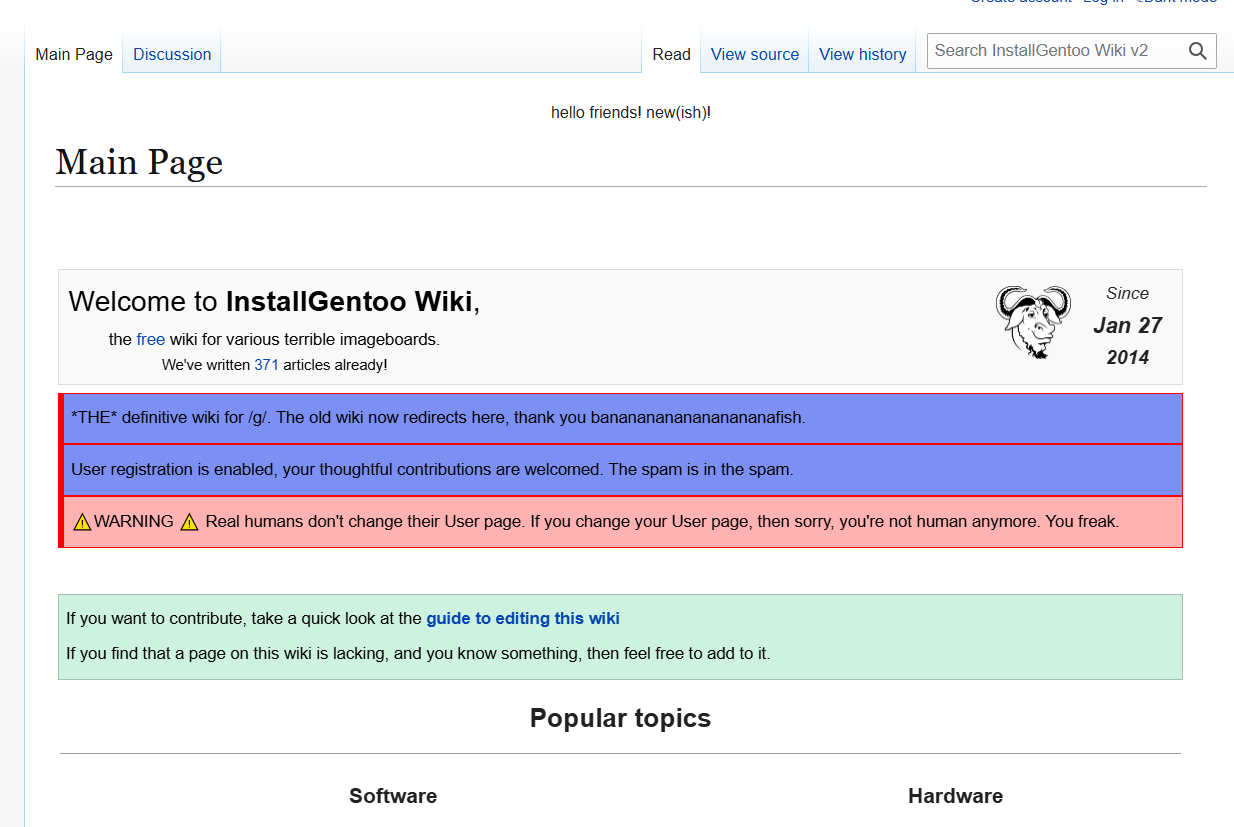The height and width of the screenshot is (827, 1234).
Task: Click 'the free wiki for various terrible imageboards' line
Action: (x=274, y=339)
